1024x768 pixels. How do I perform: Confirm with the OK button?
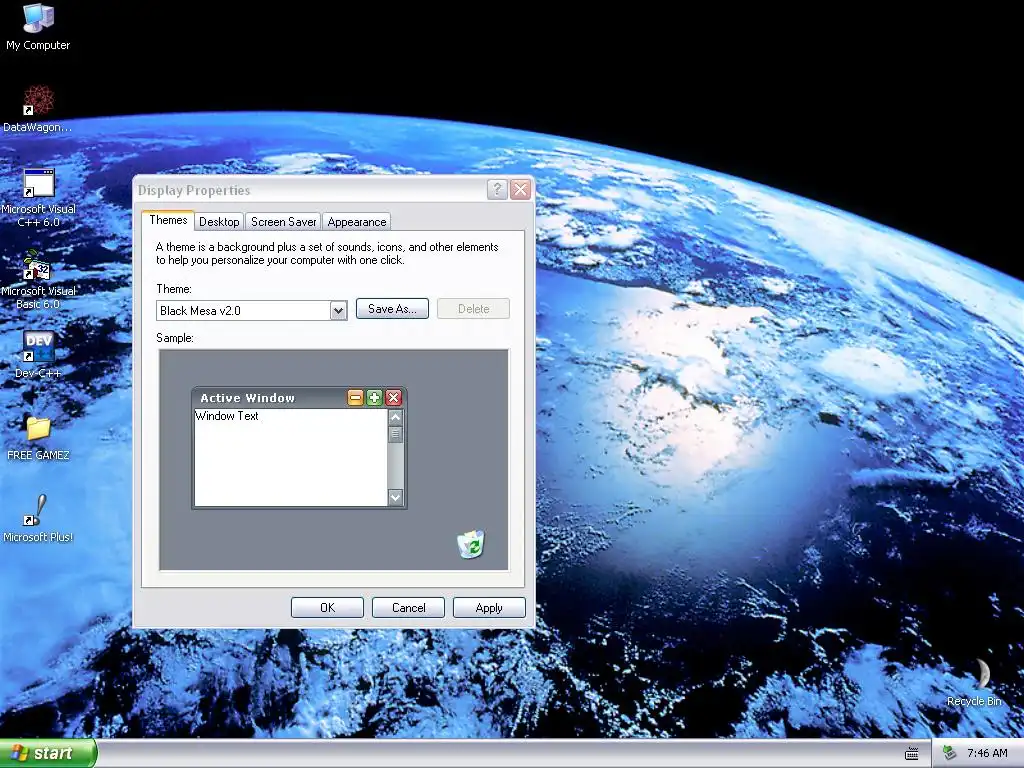pos(327,607)
